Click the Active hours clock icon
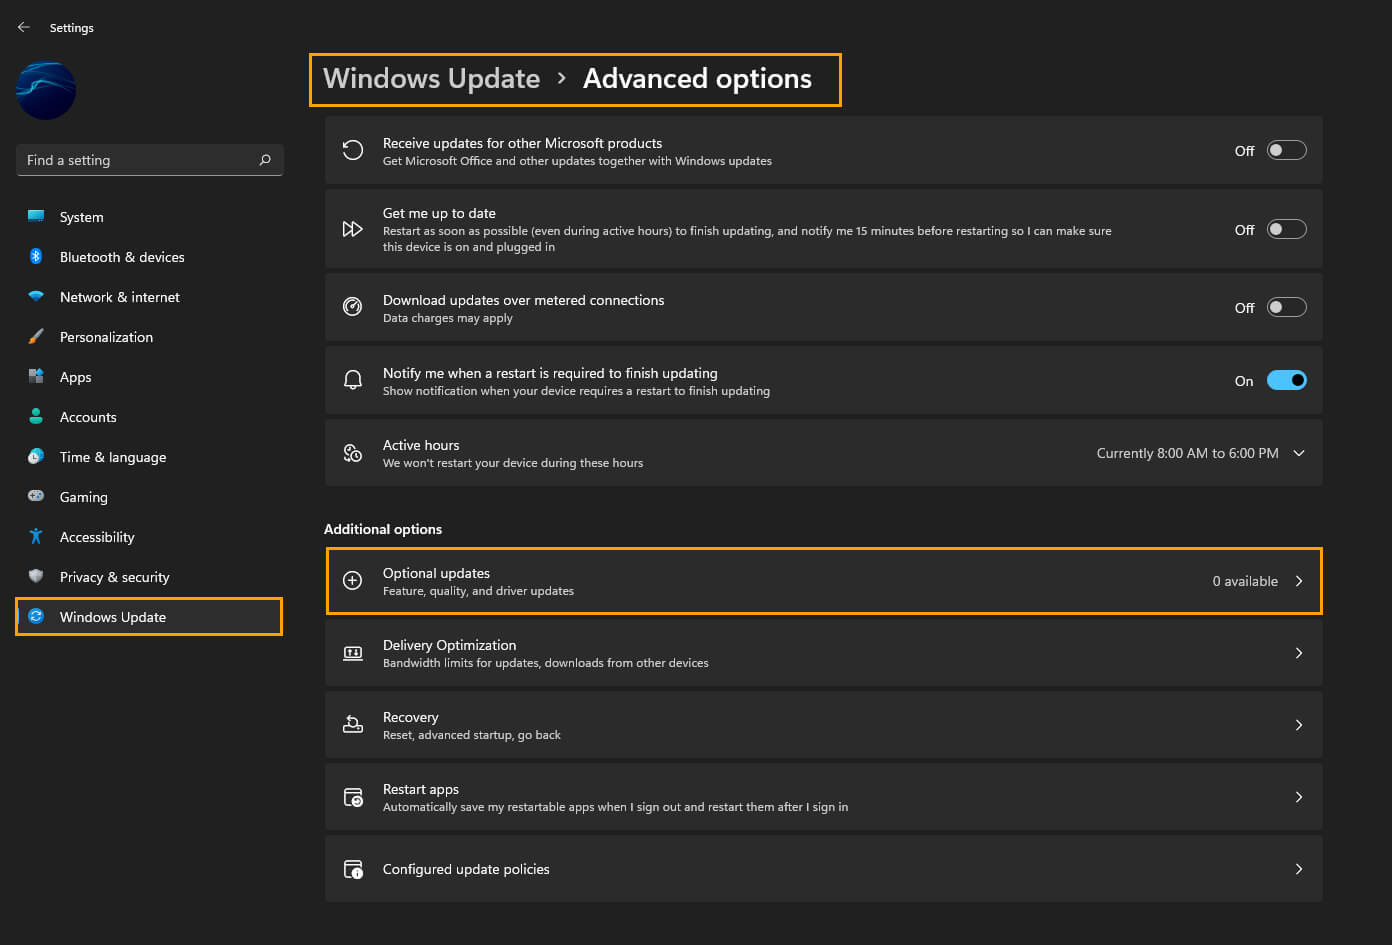 tap(353, 453)
